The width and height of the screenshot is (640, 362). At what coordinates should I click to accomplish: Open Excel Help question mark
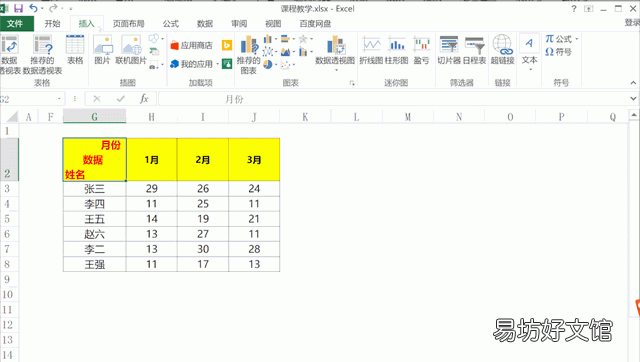pos(574,9)
